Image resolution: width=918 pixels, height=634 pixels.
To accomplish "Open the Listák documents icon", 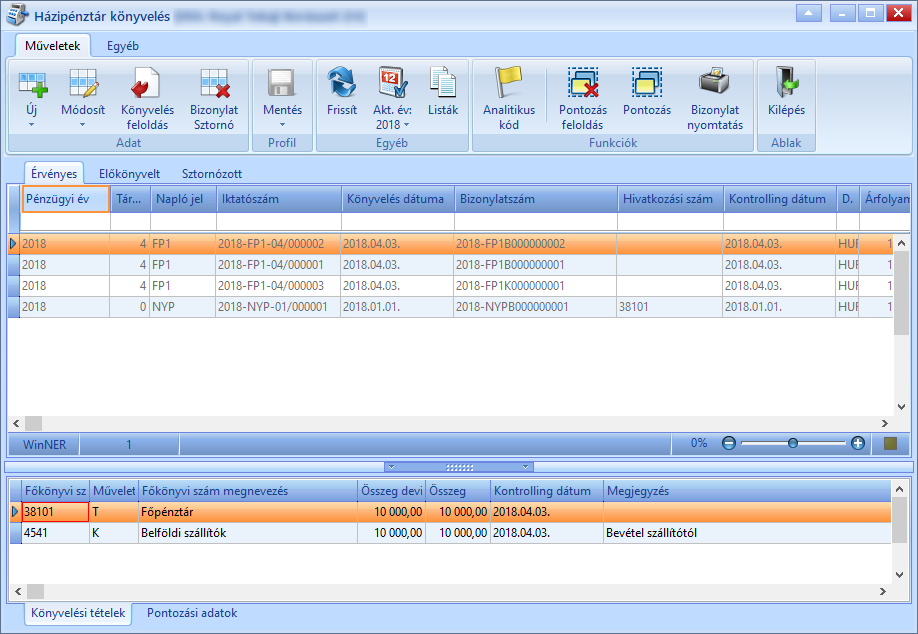I will 443,82.
